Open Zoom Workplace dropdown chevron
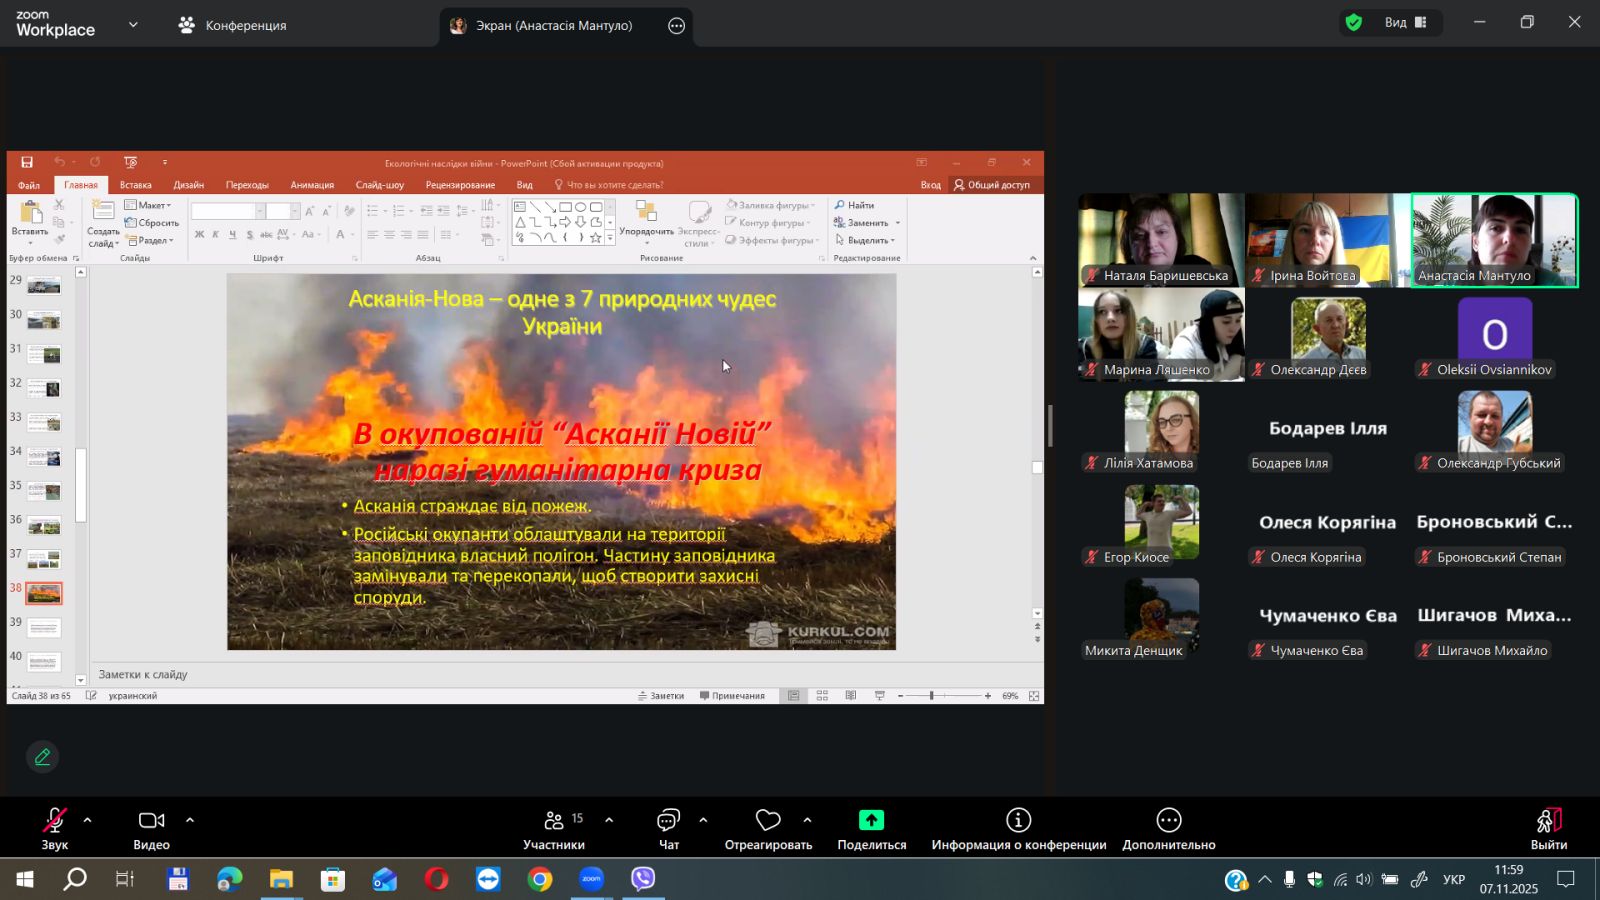Screen dimensions: 1600x900 coord(133,25)
